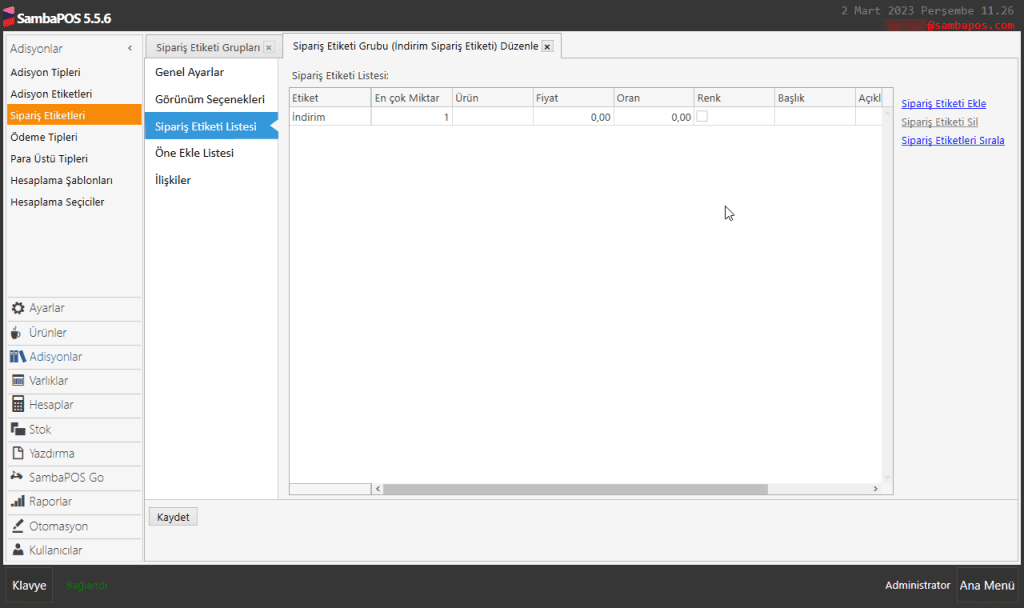Open Kullanıcılar via the person icon
The width and height of the screenshot is (1024, 608).
(x=18, y=550)
